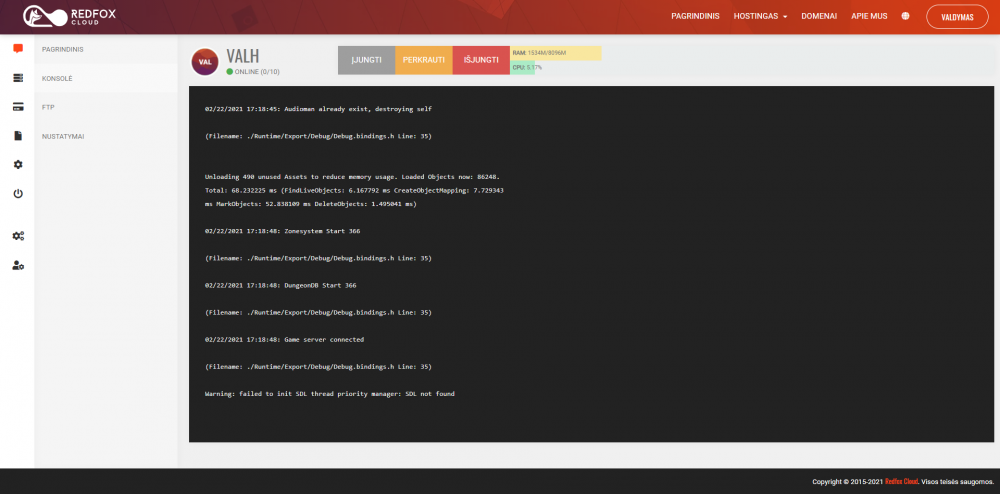Click the Redfox Cloud footer link
The width and height of the screenshot is (1000, 494).
tap(902, 482)
